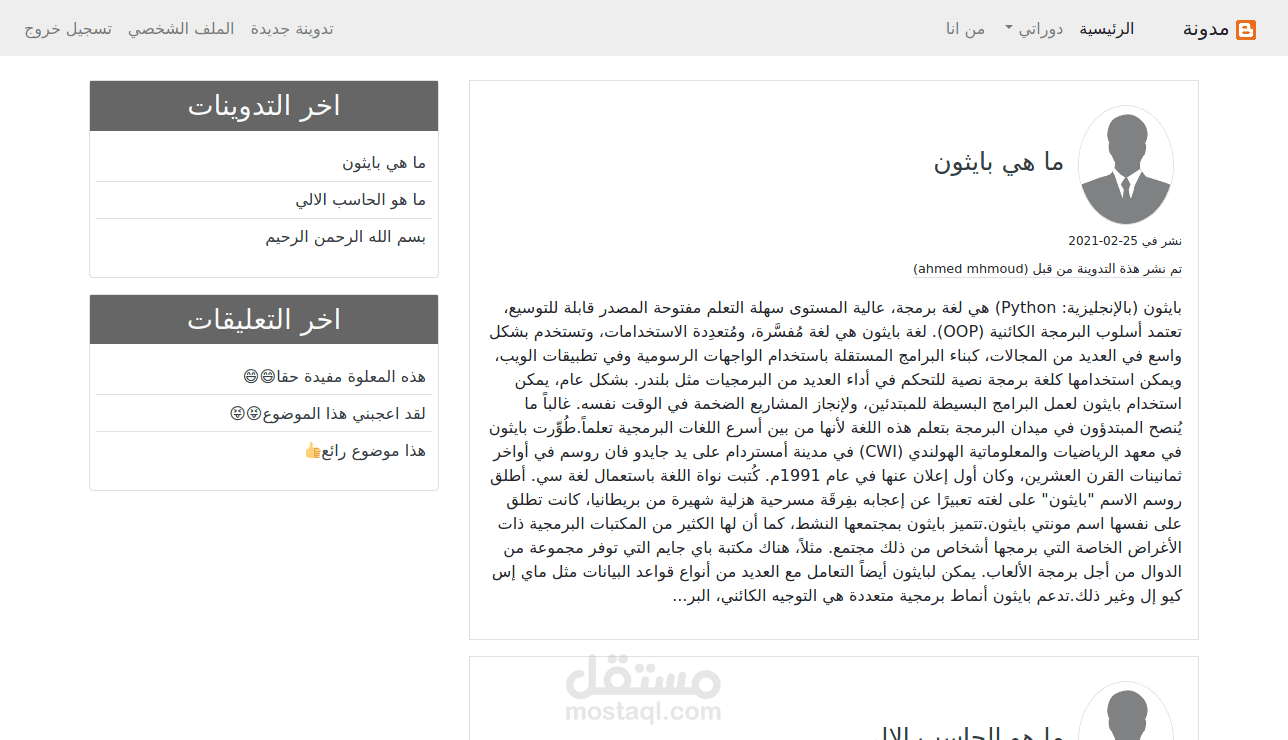1288x740 pixels.
Task: Select ما هي بايثون in اخر التدوينات sidebar
Action: 384,163
